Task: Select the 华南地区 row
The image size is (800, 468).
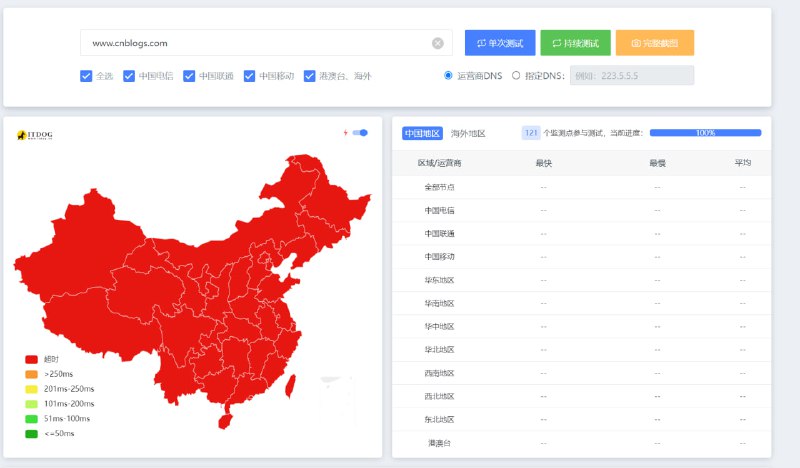Action: click(x=582, y=303)
